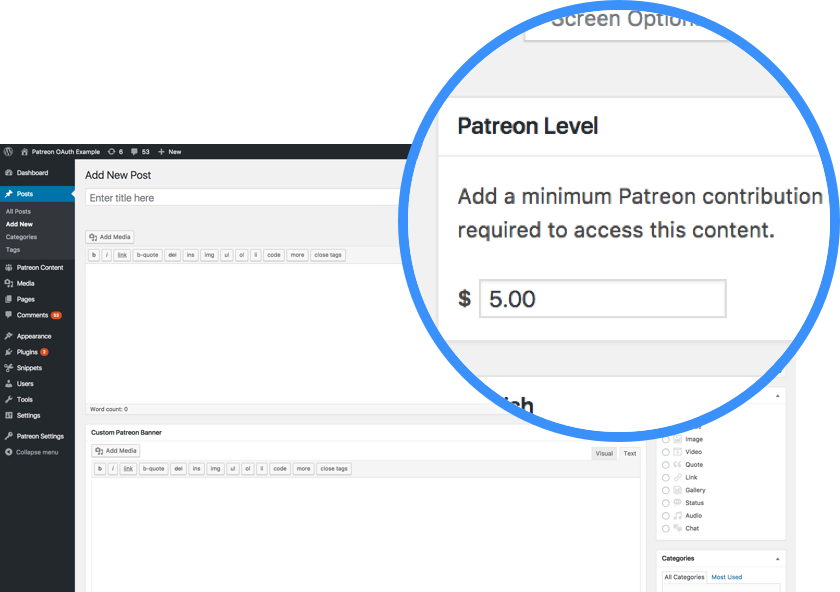Click the code quicktag in editor toolbar

273,255
